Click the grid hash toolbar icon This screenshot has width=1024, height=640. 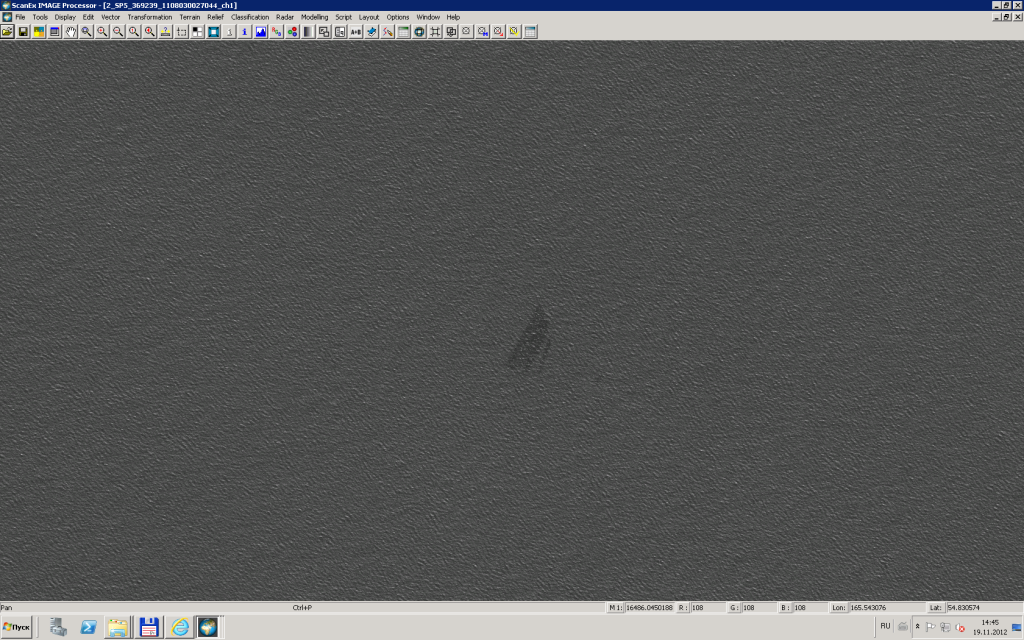(x=435, y=32)
